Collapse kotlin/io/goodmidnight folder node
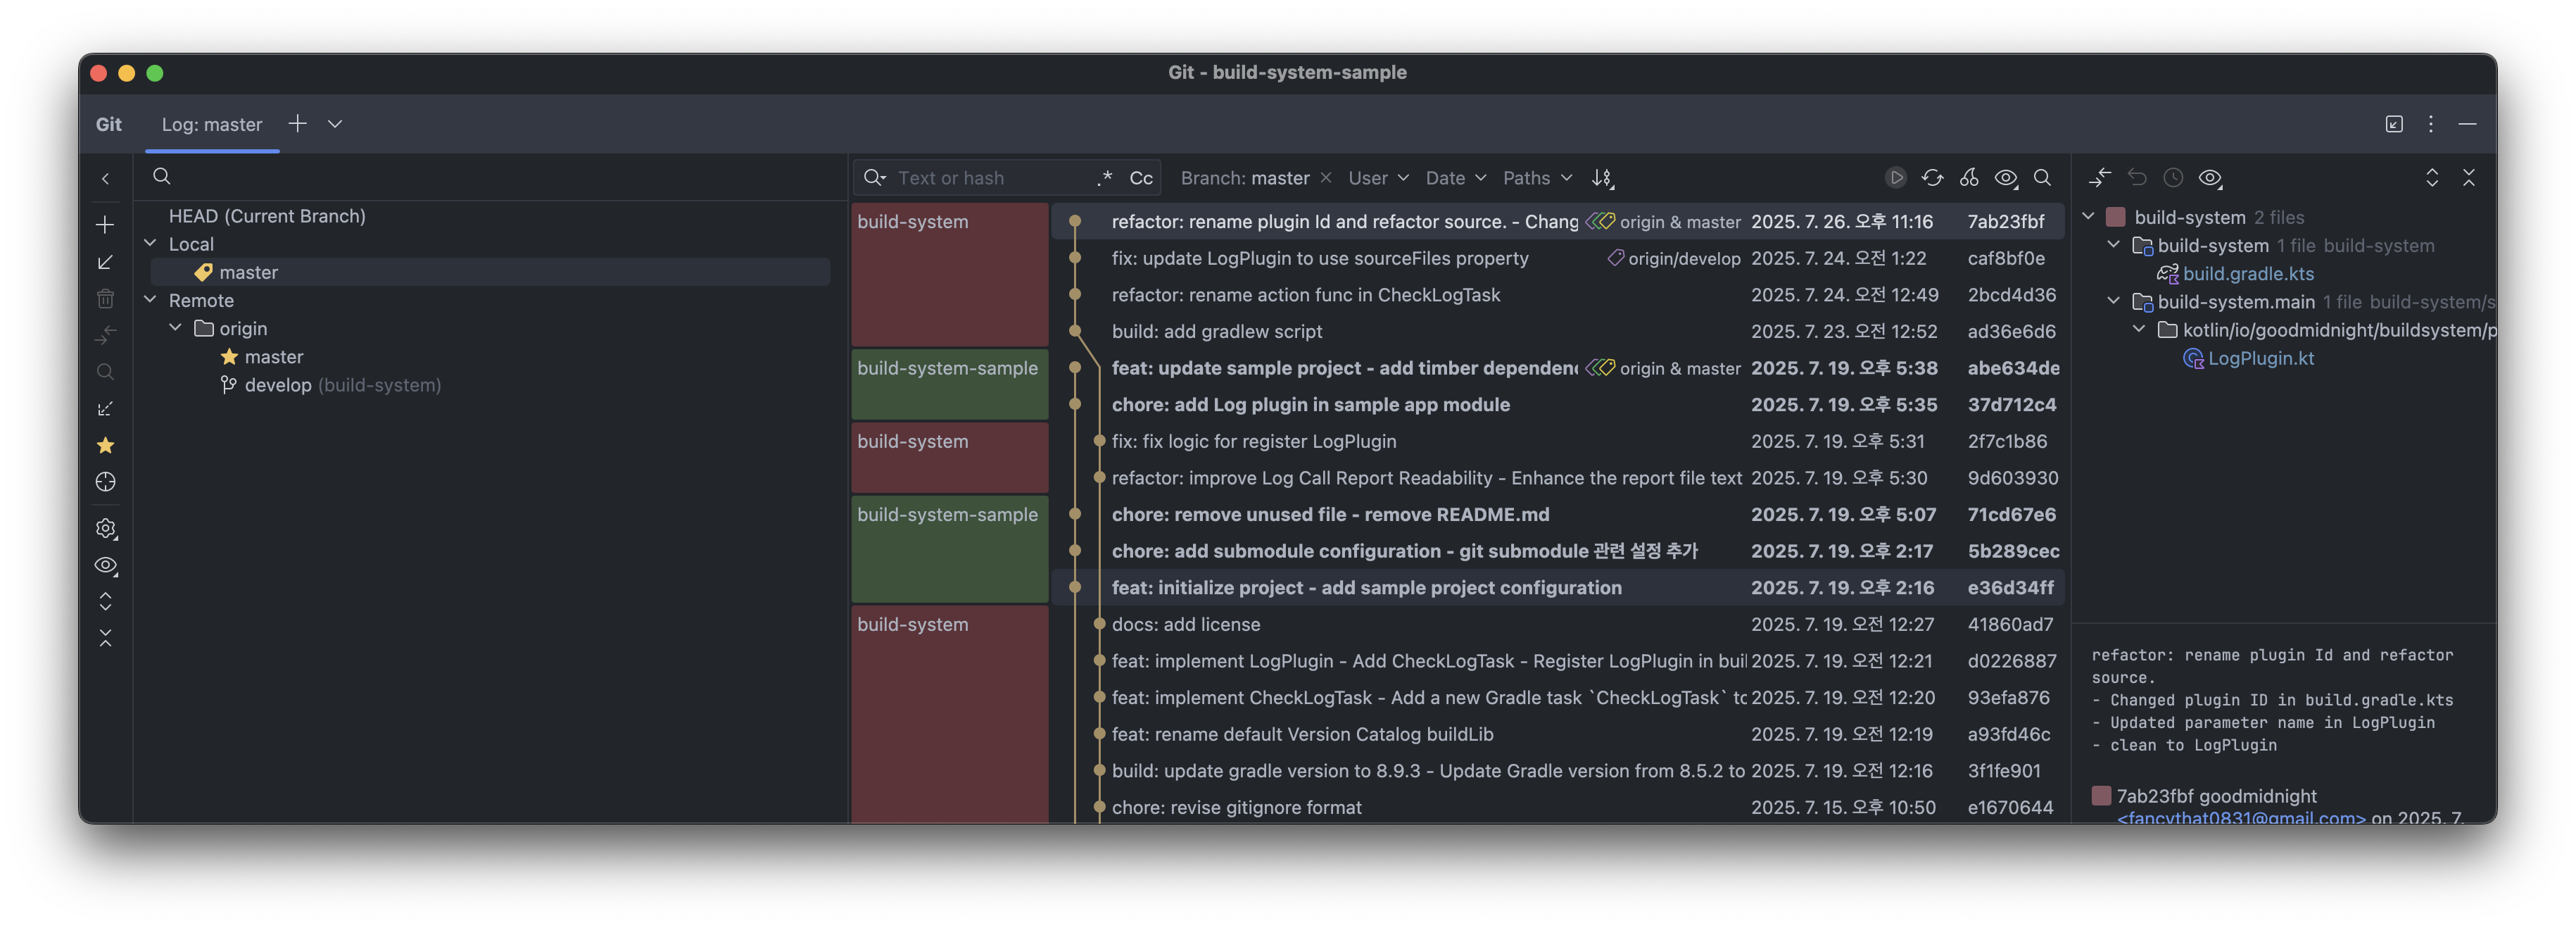This screenshot has height=928, width=2576. coord(2138,328)
